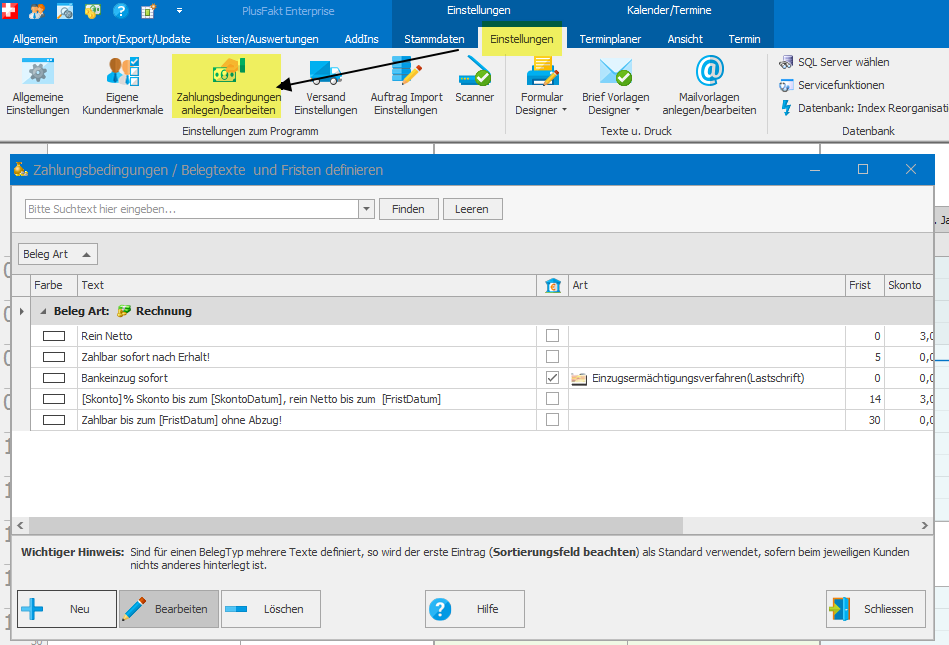Open quick access toolbar customize arrow
This screenshot has width=949, height=645.
pyautogui.click(x=179, y=10)
